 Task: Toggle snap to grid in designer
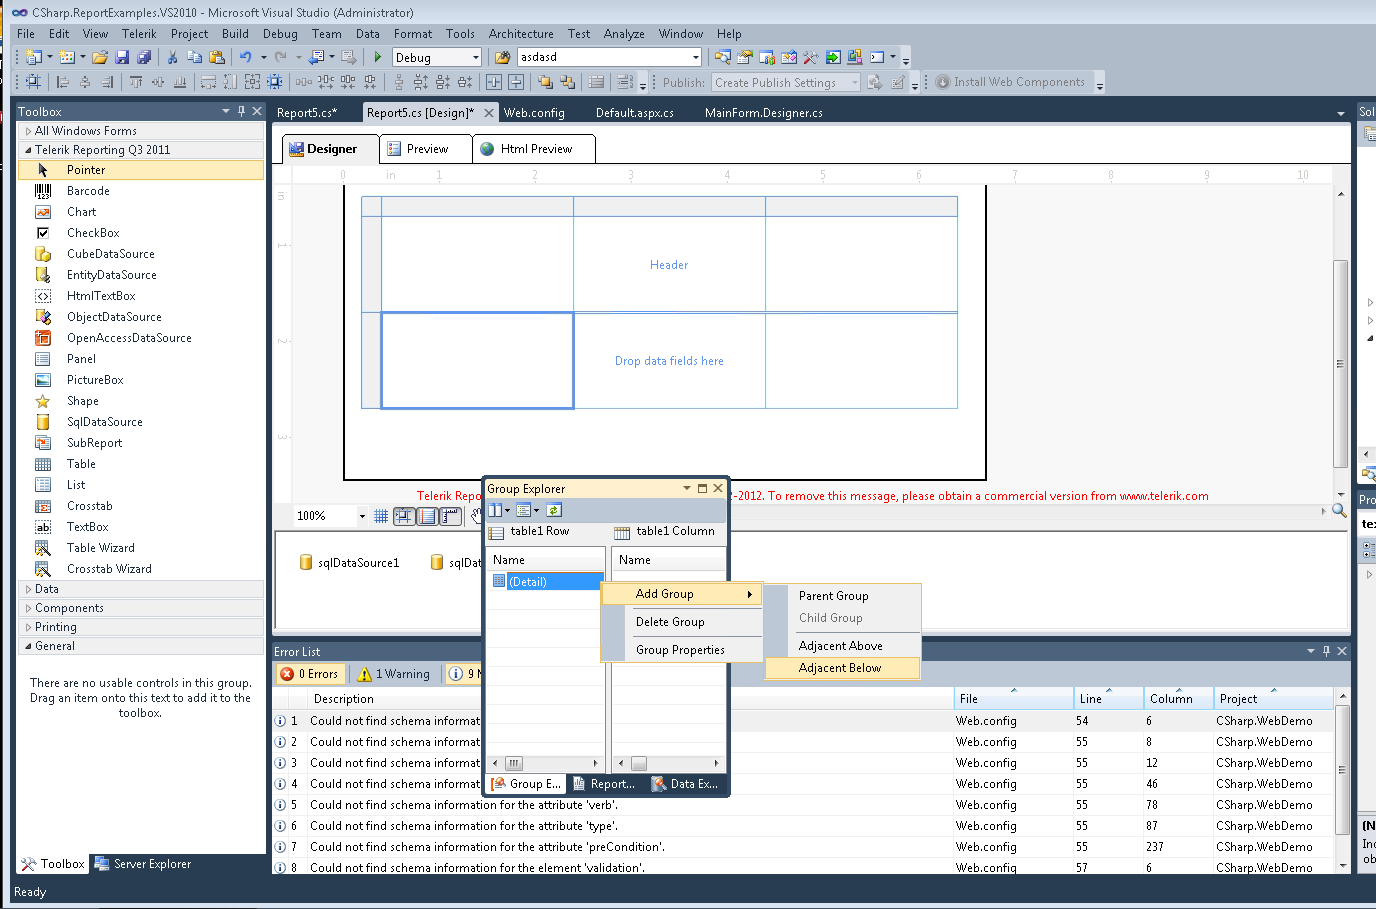point(404,516)
